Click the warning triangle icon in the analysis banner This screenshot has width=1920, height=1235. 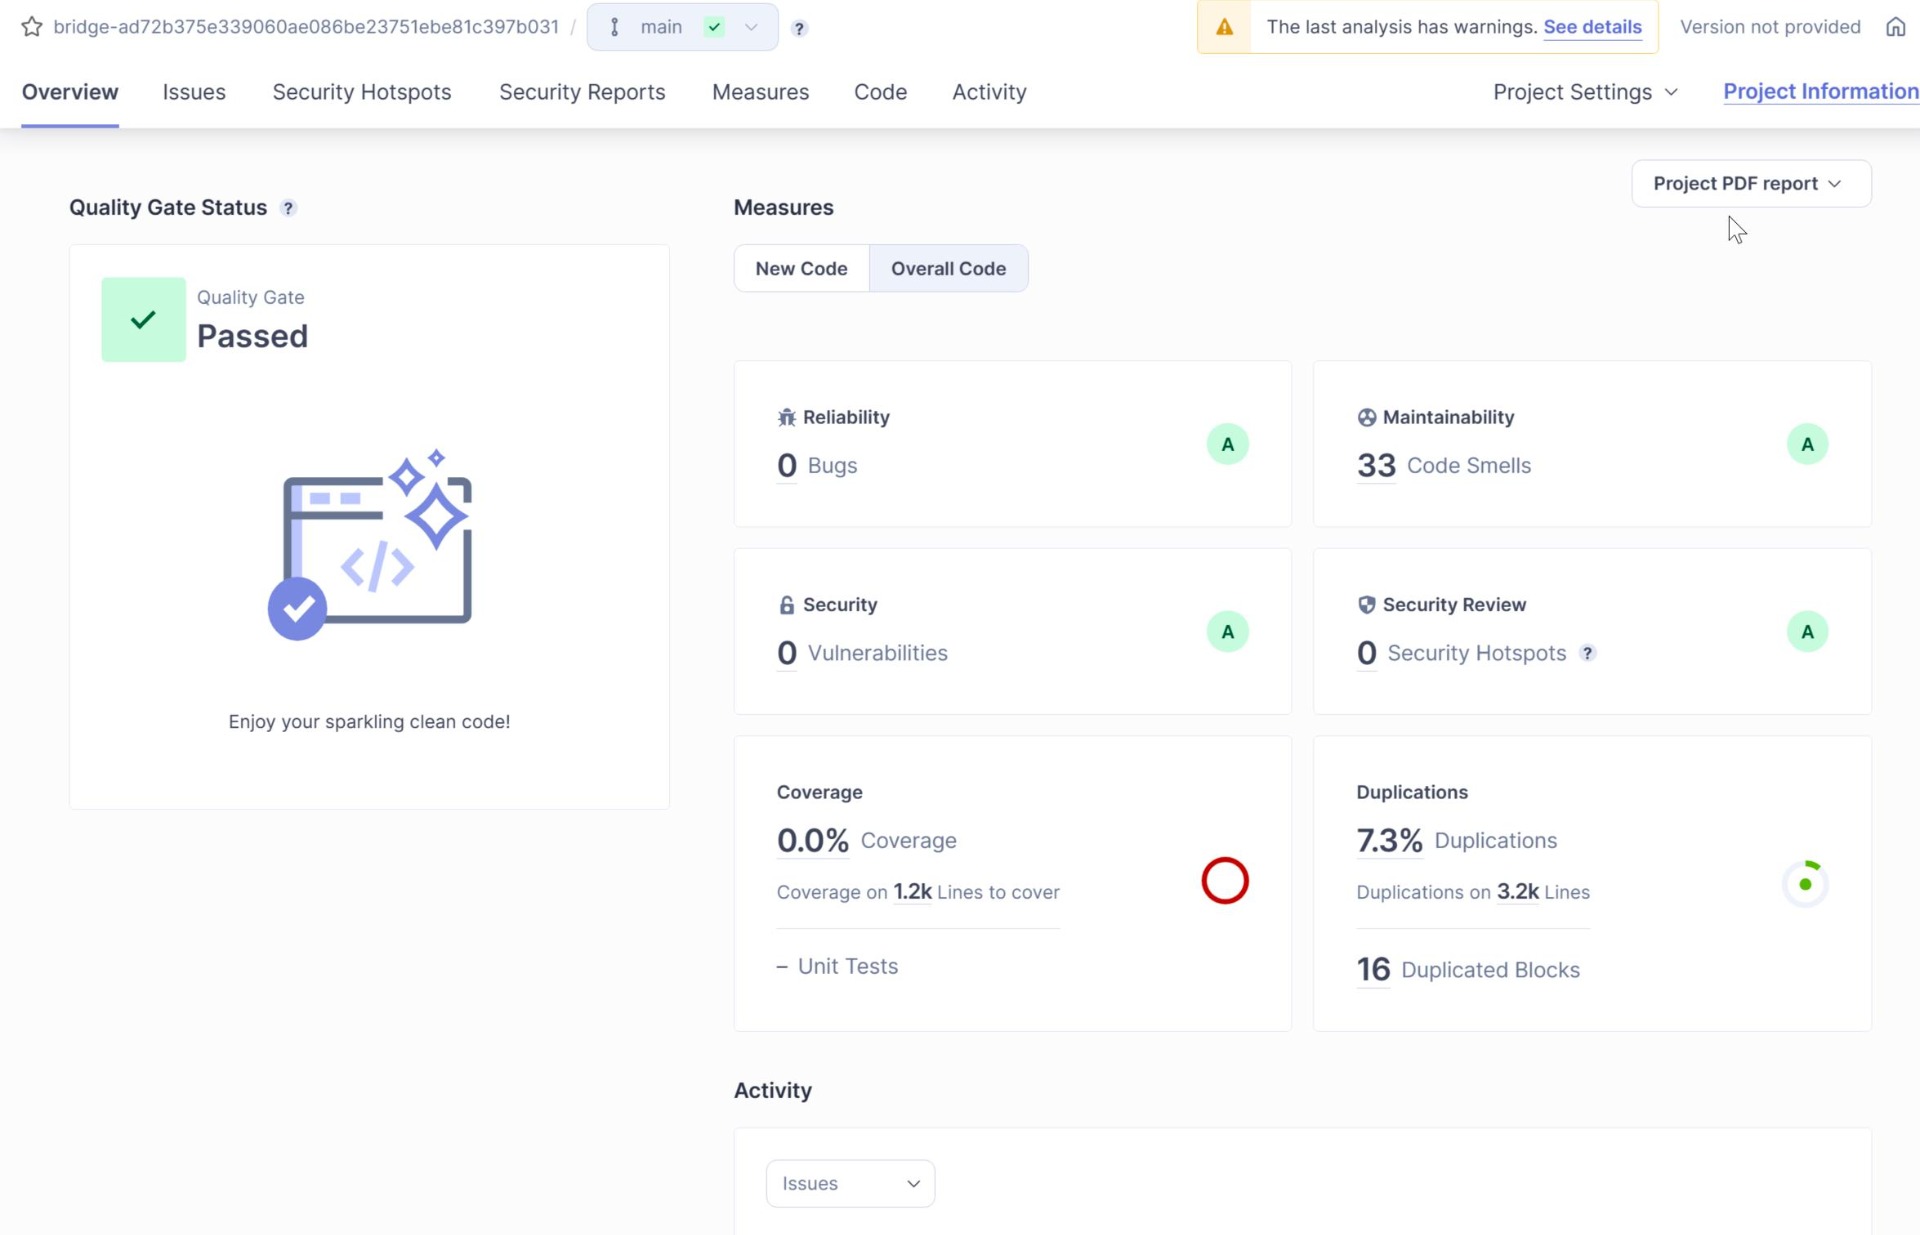click(1224, 27)
